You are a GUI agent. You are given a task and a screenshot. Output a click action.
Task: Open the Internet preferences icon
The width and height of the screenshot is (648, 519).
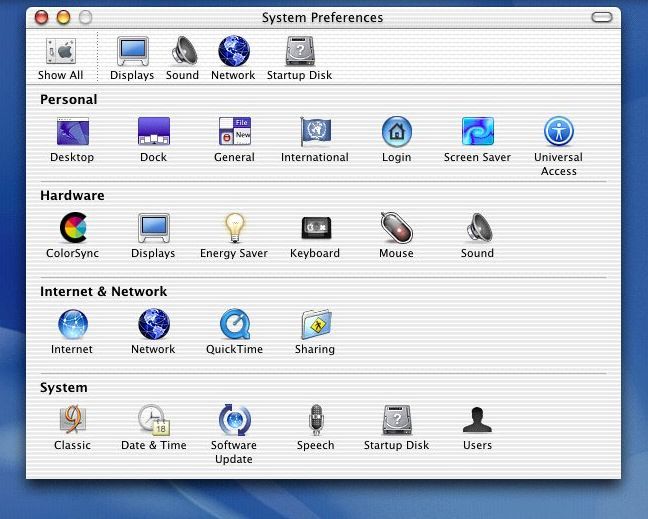click(x=73, y=324)
